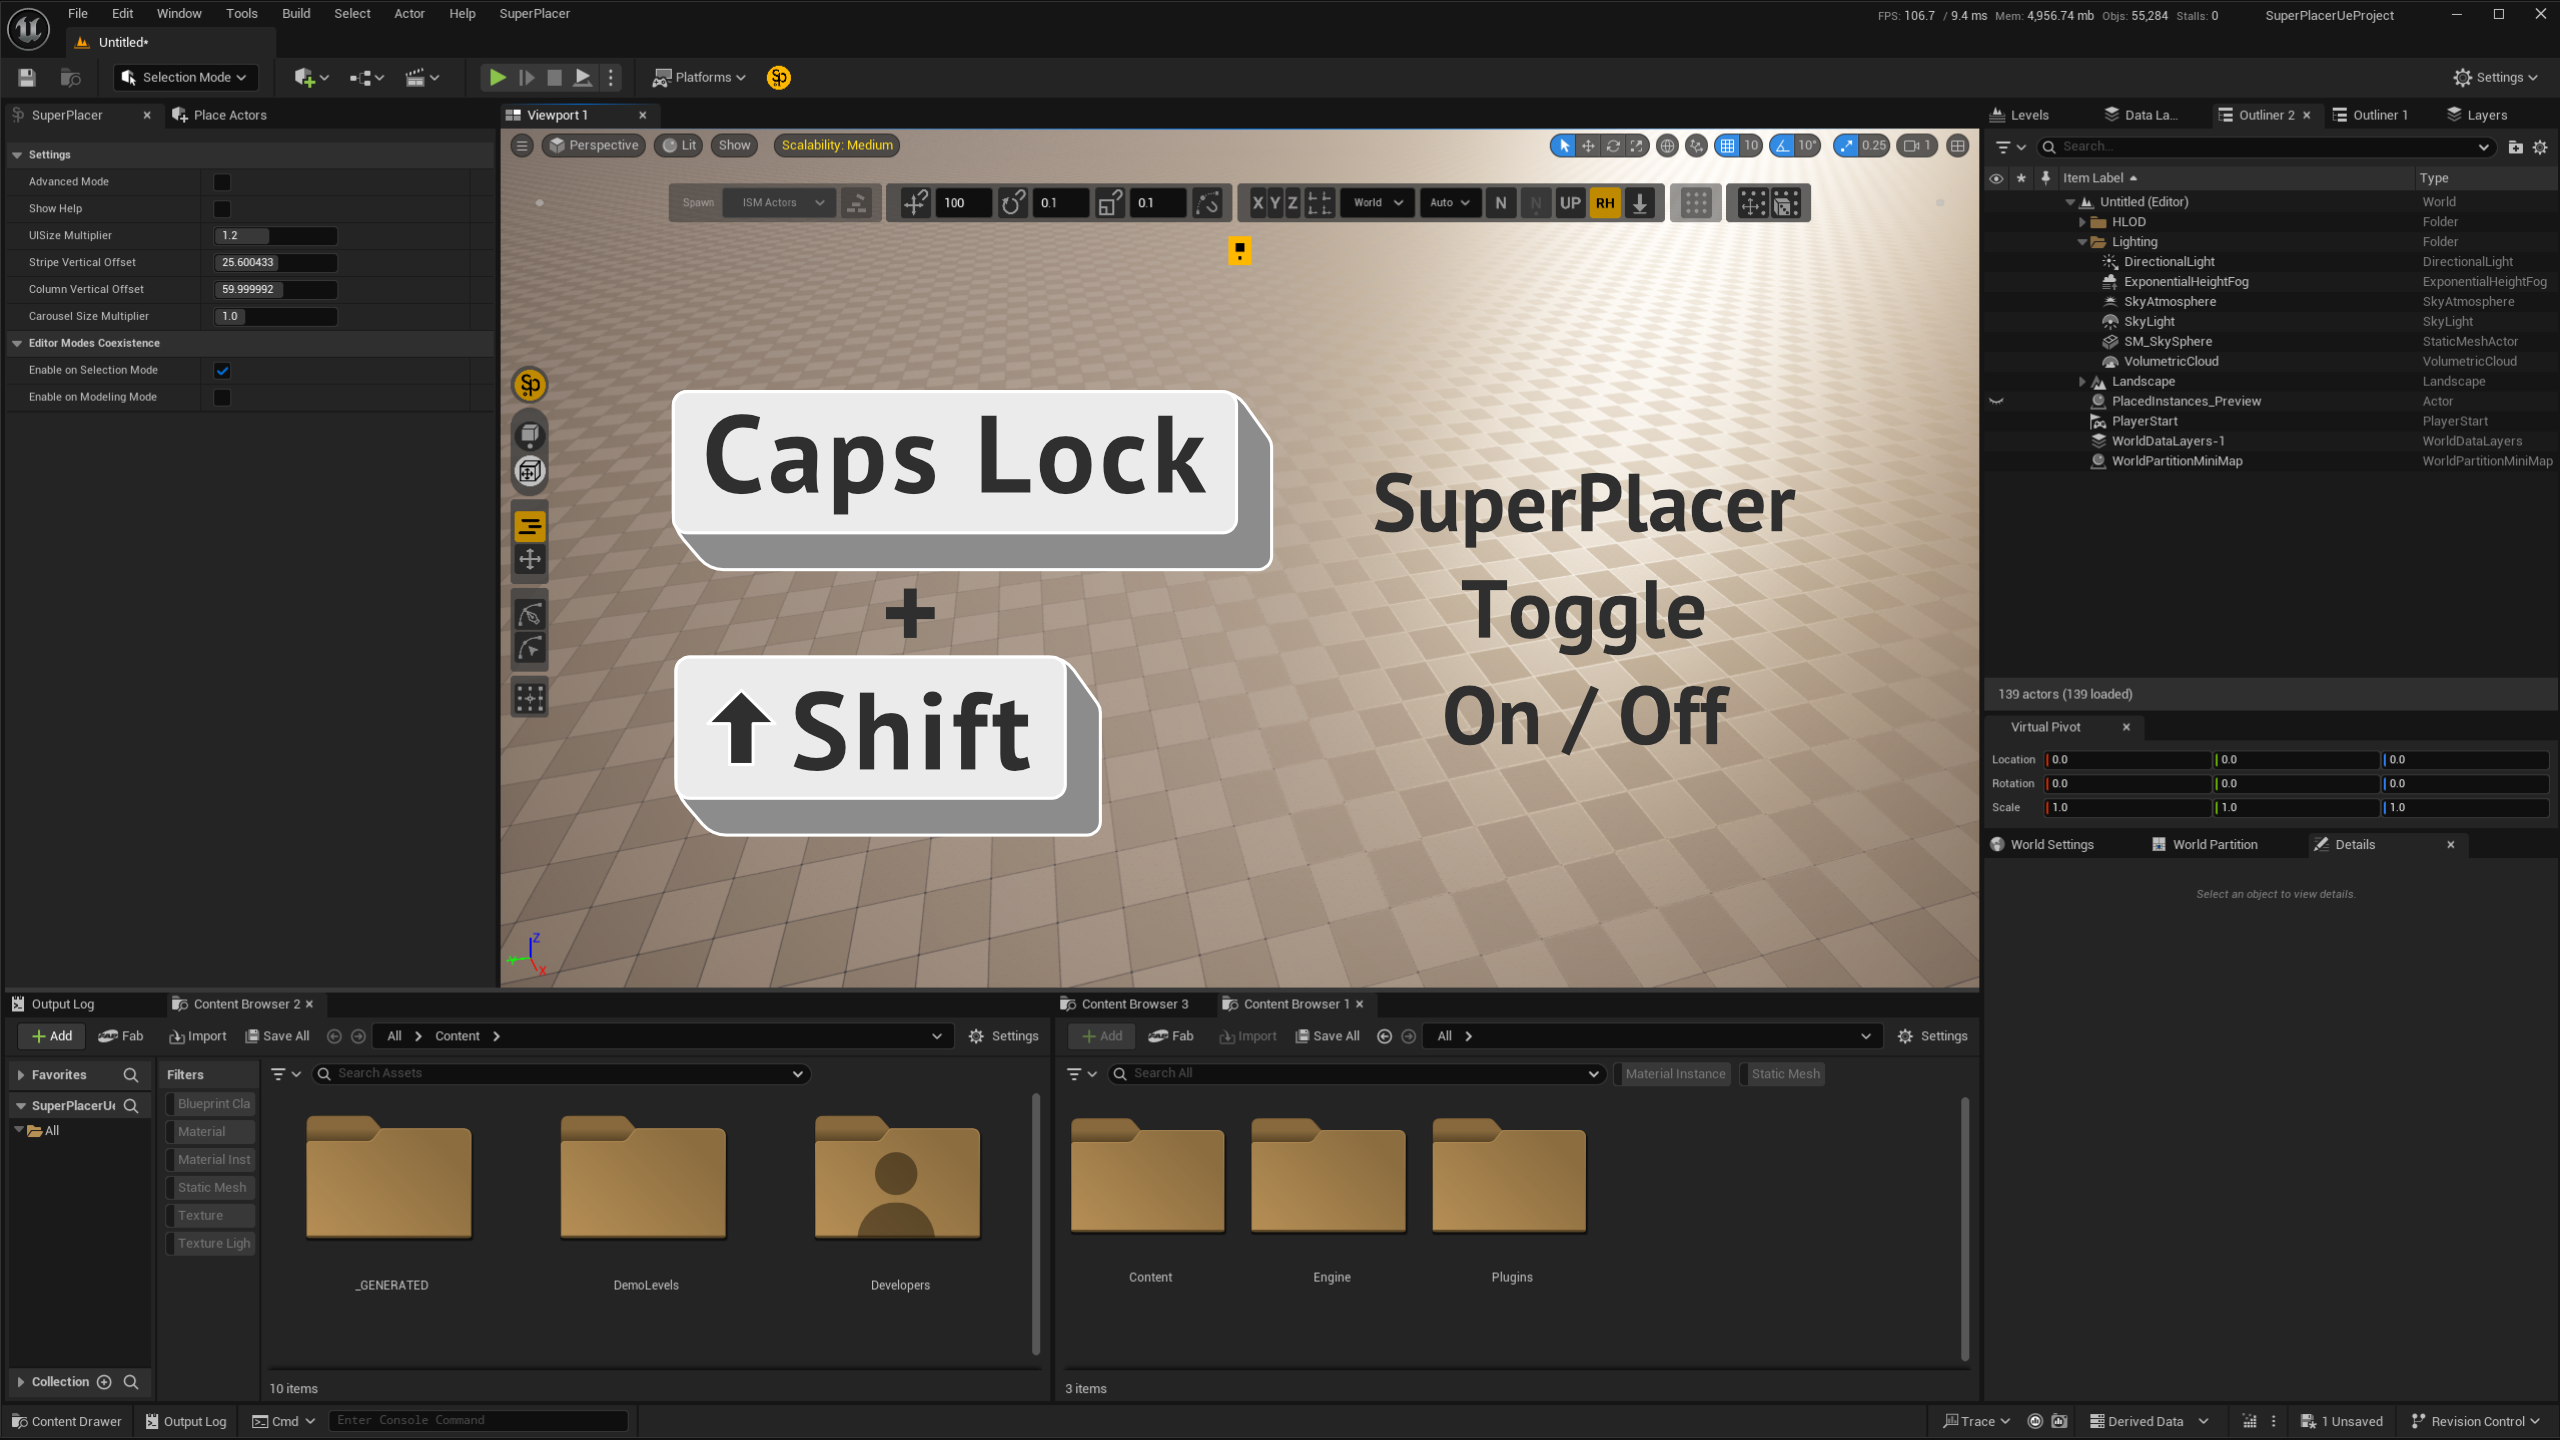Click the save level icon
The image size is (2560, 1440).
[x=27, y=77]
